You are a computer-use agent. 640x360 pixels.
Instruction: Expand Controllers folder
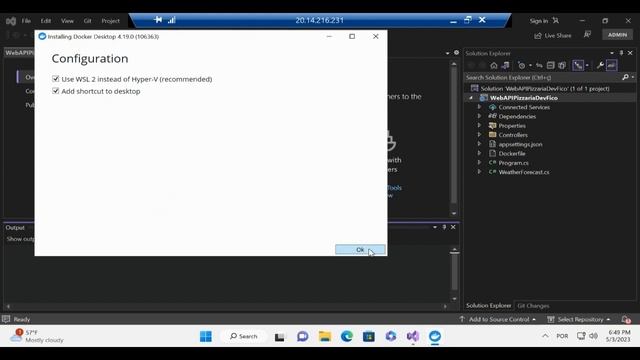pos(480,135)
